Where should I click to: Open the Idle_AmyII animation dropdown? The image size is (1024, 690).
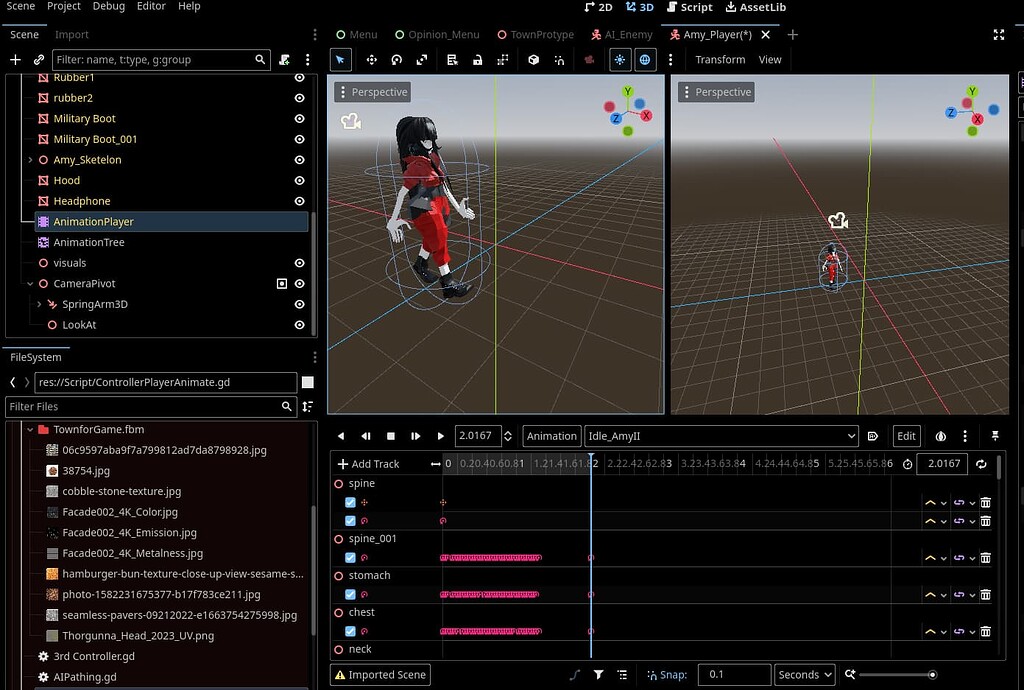[x=721, y=436]
